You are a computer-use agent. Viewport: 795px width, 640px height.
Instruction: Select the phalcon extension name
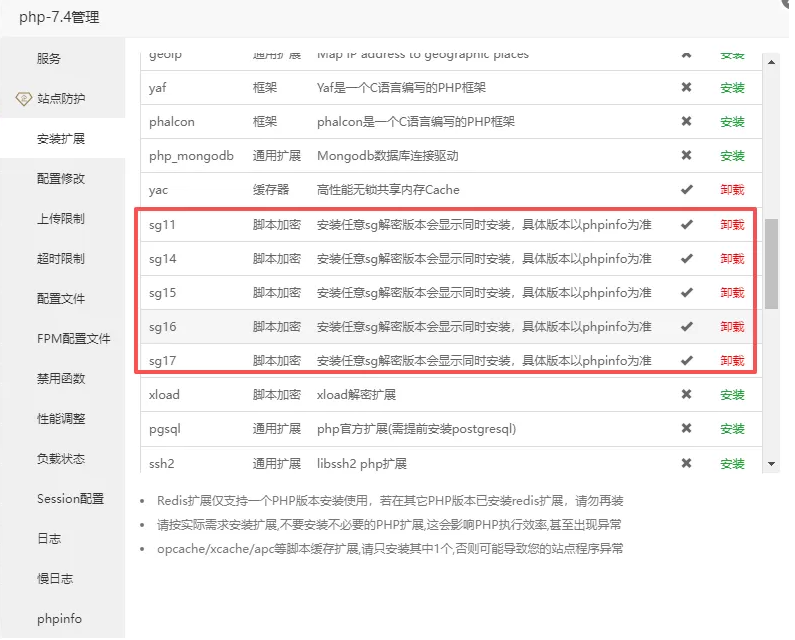pyautogui.click(x=172, y=122)
